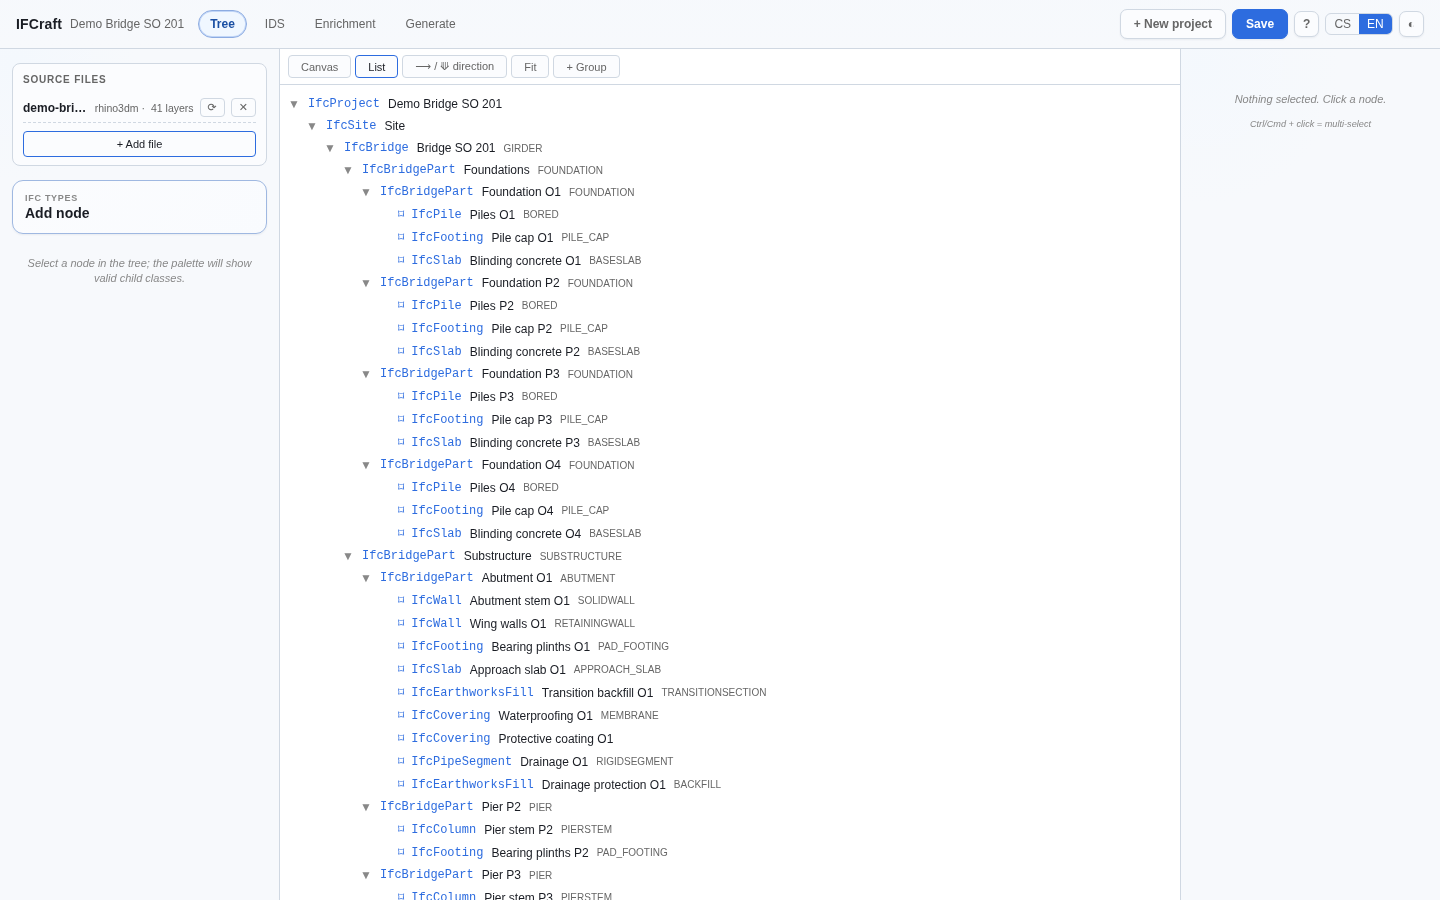Click the node icon beside Pier stem P2
Viewport: 1440px width, 900px height.
pyautogui.click(x=401, y=829)
